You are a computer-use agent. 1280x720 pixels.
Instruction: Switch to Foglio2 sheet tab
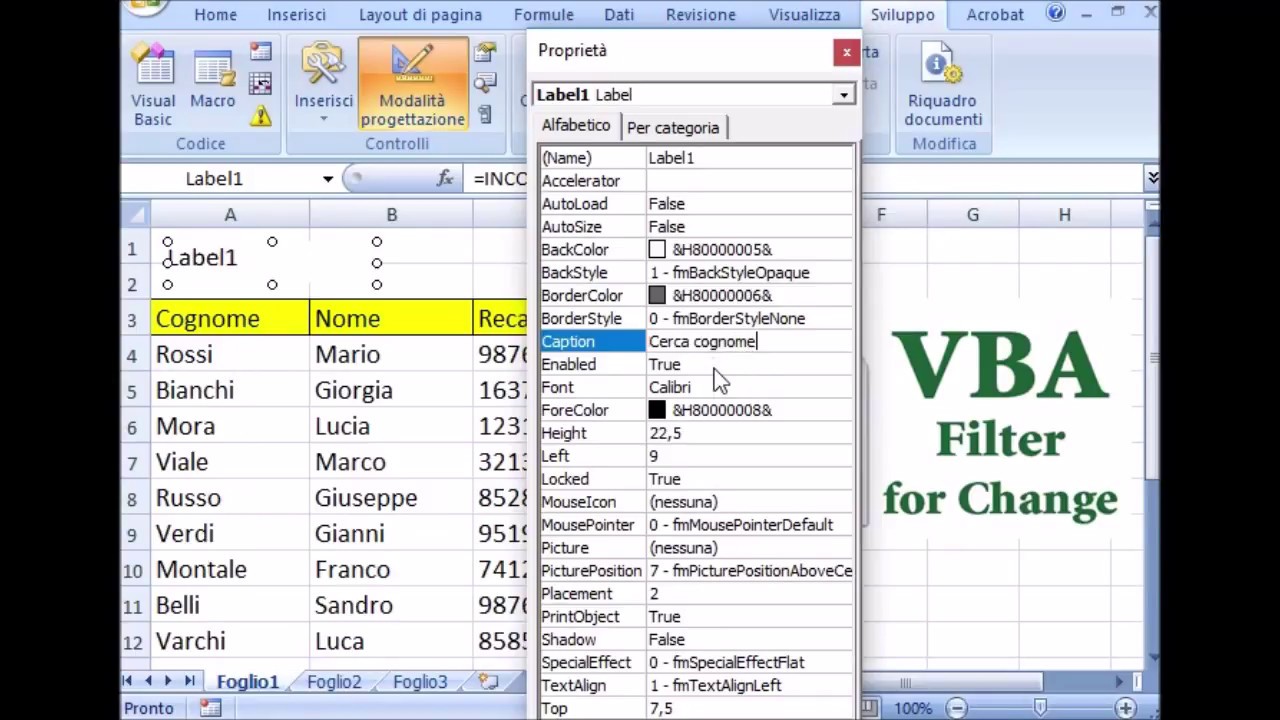coord(334,682)
